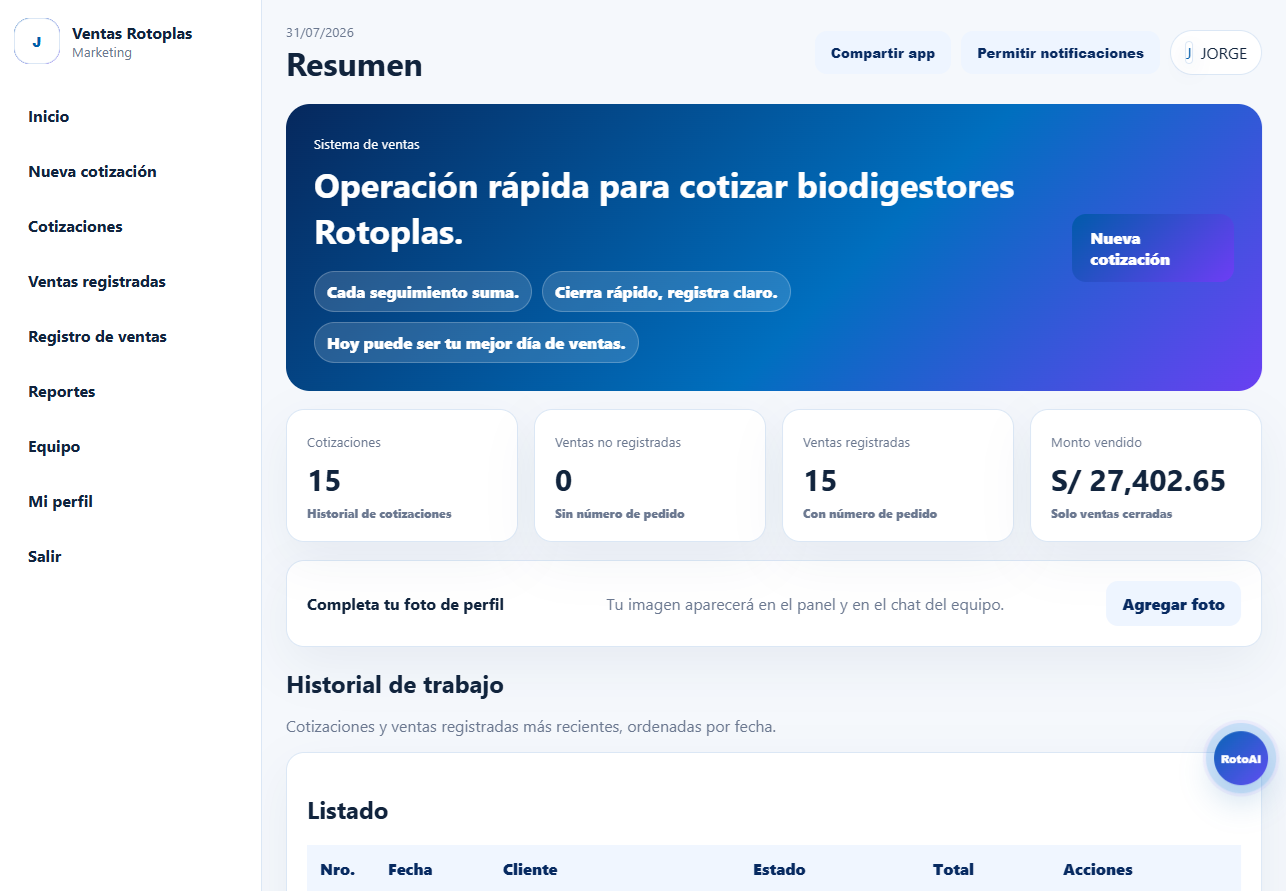Click the Ventas Rotoplas app name
The image size is (1286, 891).
pos(132,34)
